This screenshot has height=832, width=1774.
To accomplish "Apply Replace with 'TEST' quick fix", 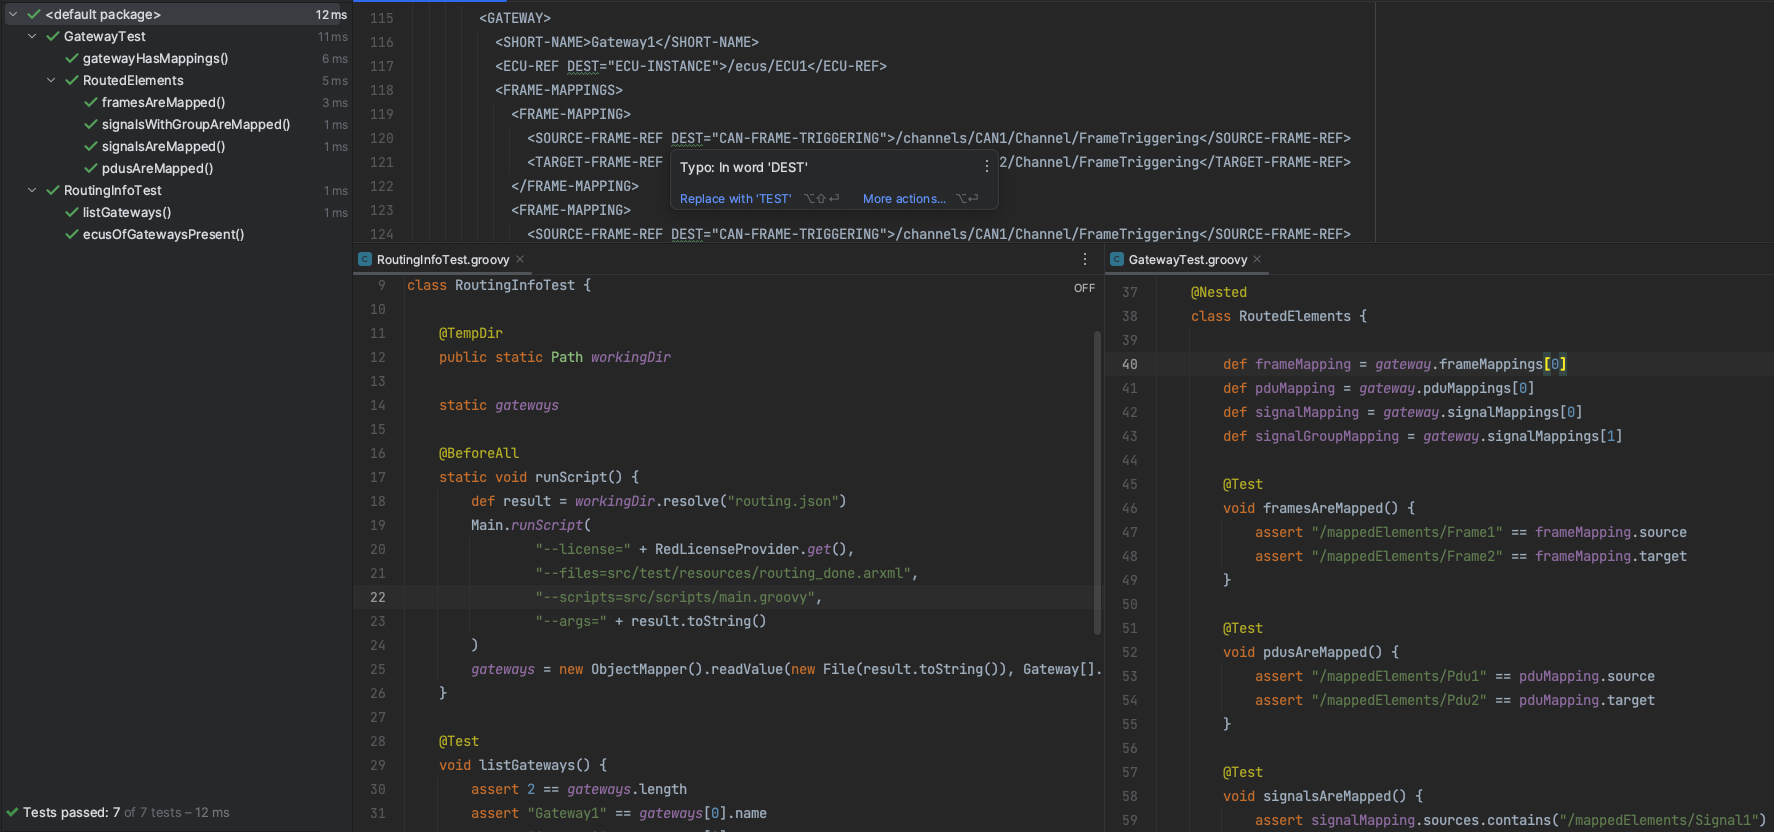I will click(x=735, y=199).
